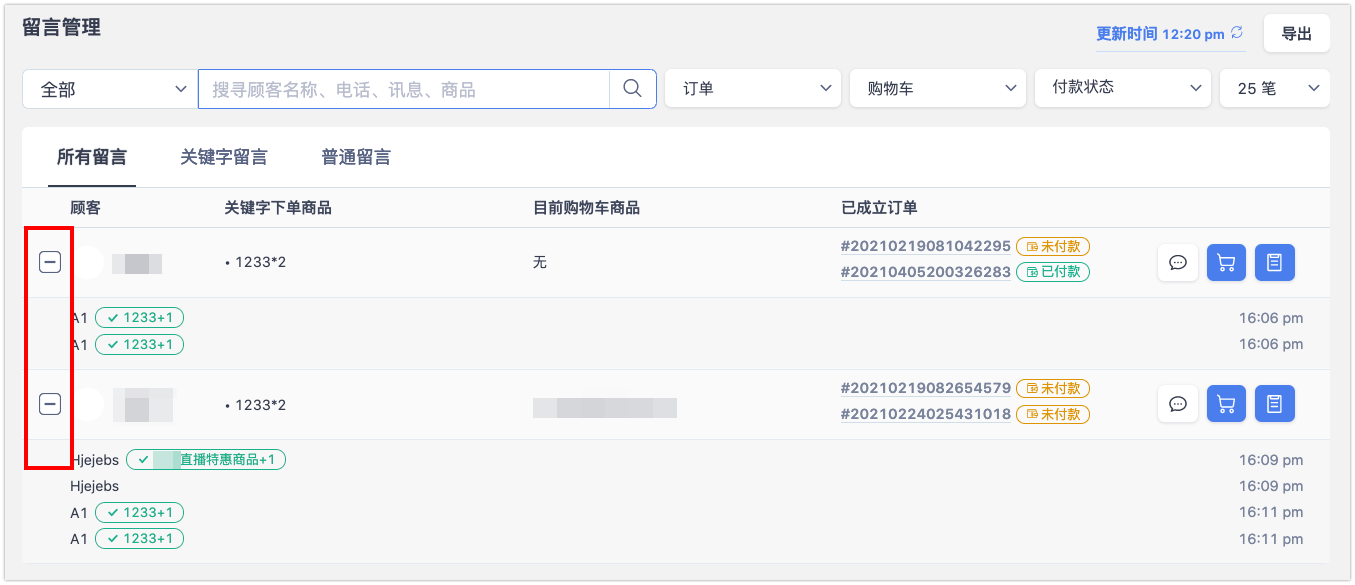
Task: Click the 已成立订单 column header
Action: 879,208
